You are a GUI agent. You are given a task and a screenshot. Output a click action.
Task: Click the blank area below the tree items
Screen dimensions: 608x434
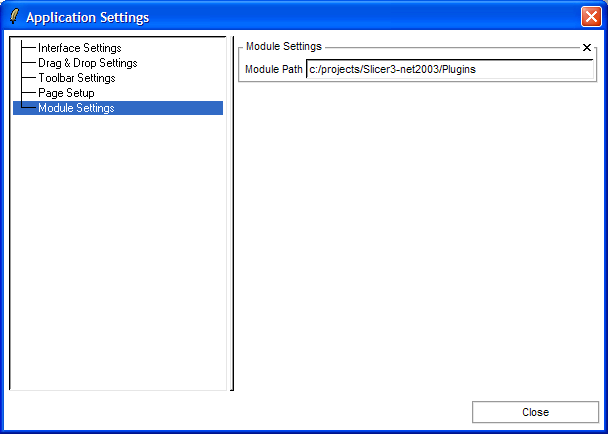coord(118,250)
